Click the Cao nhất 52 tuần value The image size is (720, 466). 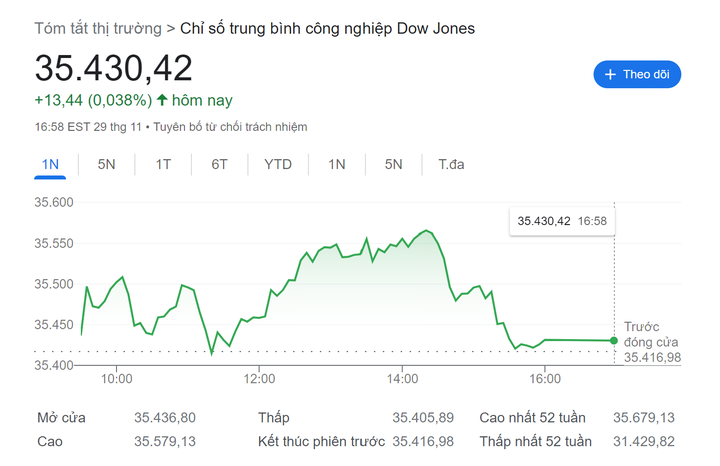click(643, 418)
